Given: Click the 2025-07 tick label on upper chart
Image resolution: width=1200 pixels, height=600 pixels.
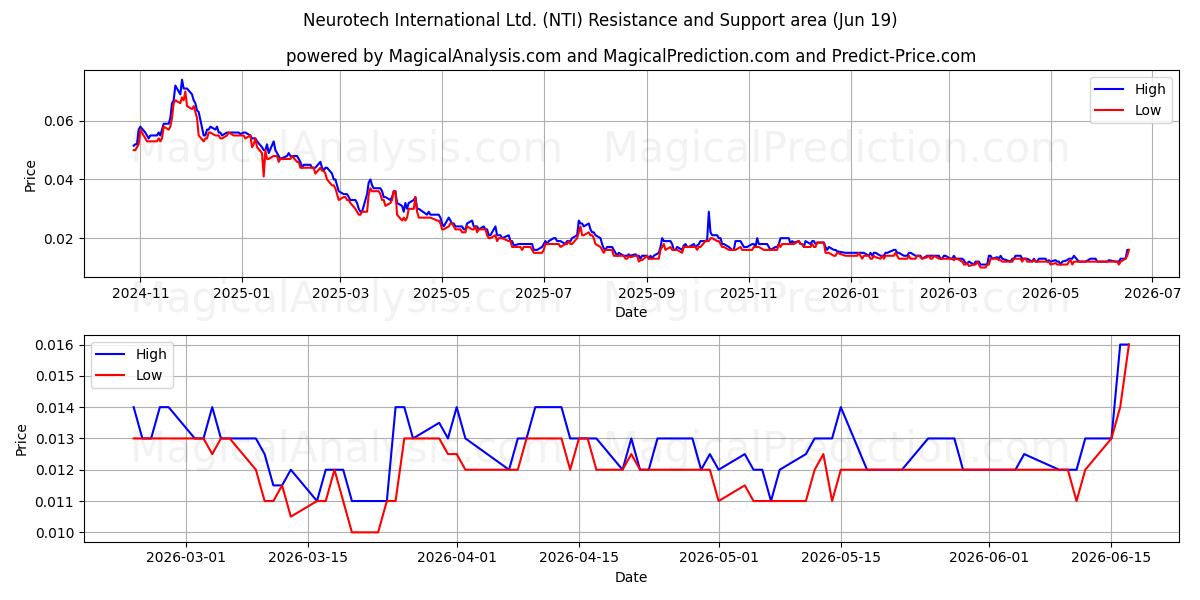Looking at the screenshot, I should (x=544, y=294).
